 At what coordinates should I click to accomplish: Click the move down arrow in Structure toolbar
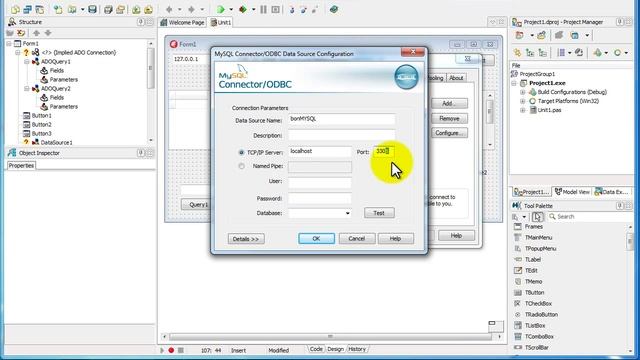point(48,33)
